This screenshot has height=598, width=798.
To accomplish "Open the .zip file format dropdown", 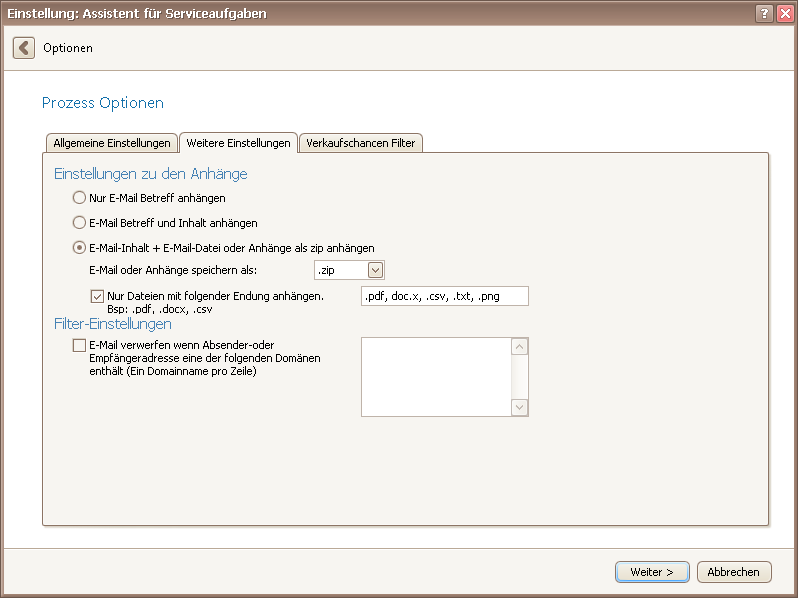I will tap(375, 270).
